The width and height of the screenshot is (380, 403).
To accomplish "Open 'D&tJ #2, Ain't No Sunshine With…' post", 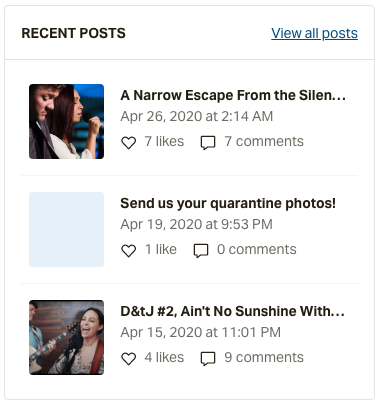I will click(232, 311).
